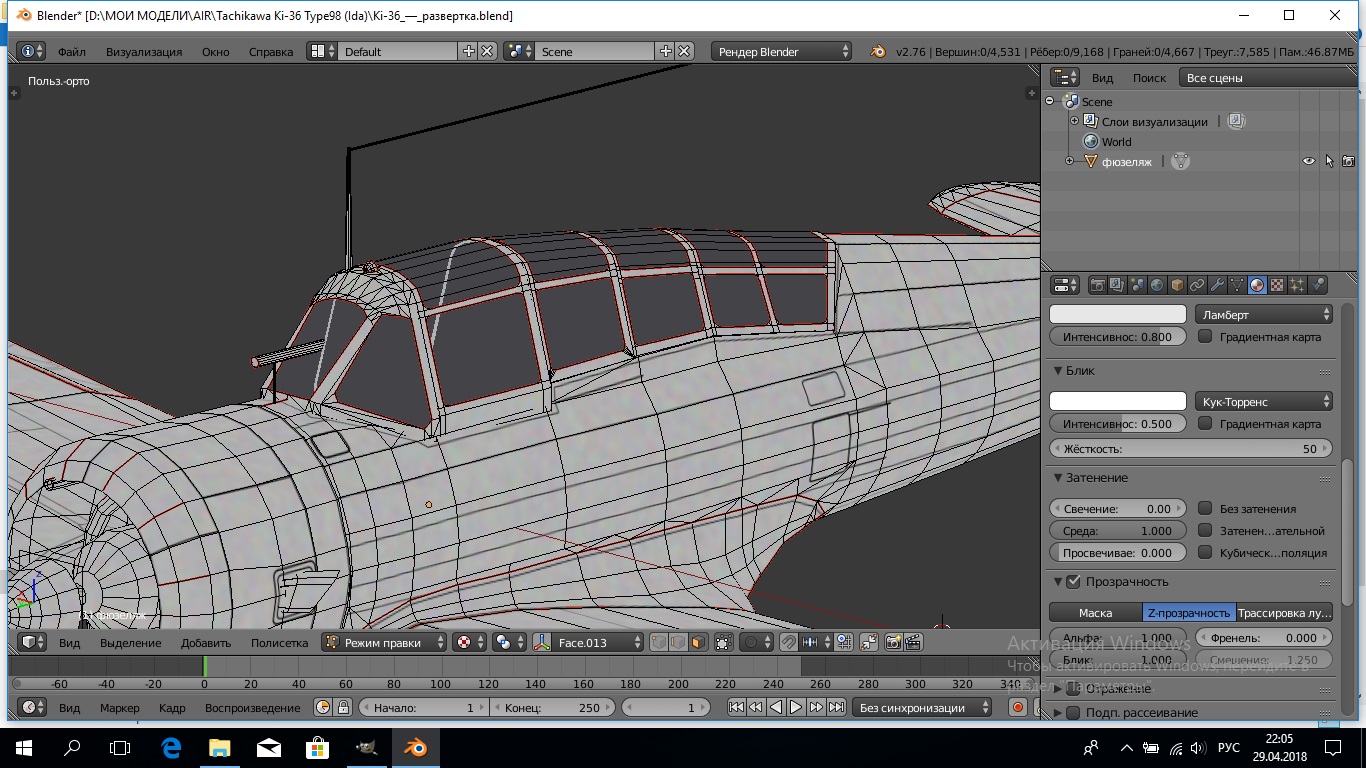Open the Particles properties tab
The height and width of the screenshot is (768, 1366).
click(1297, 285)
